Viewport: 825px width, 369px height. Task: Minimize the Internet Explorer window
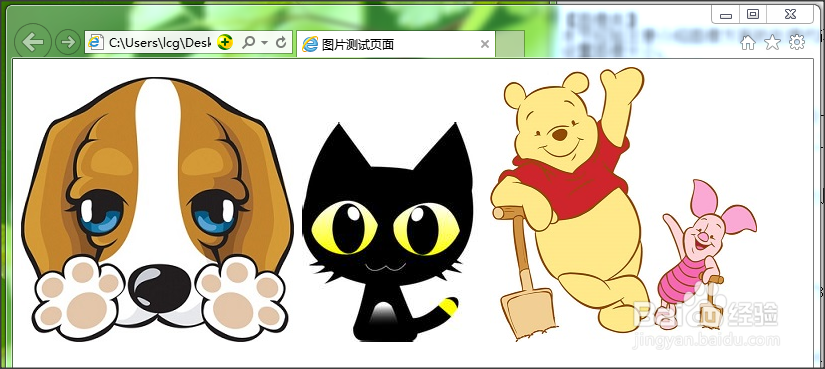point(726,14)
